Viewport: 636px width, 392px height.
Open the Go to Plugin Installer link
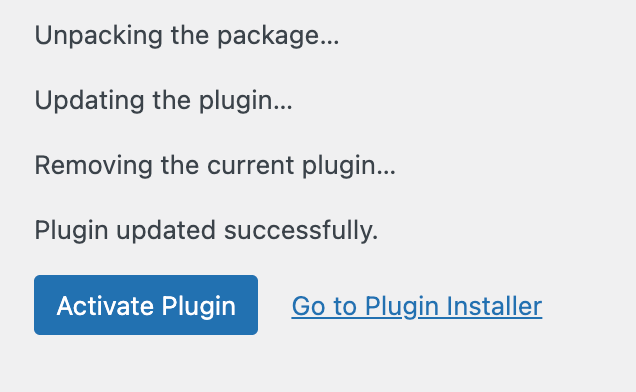coord(417,306)
